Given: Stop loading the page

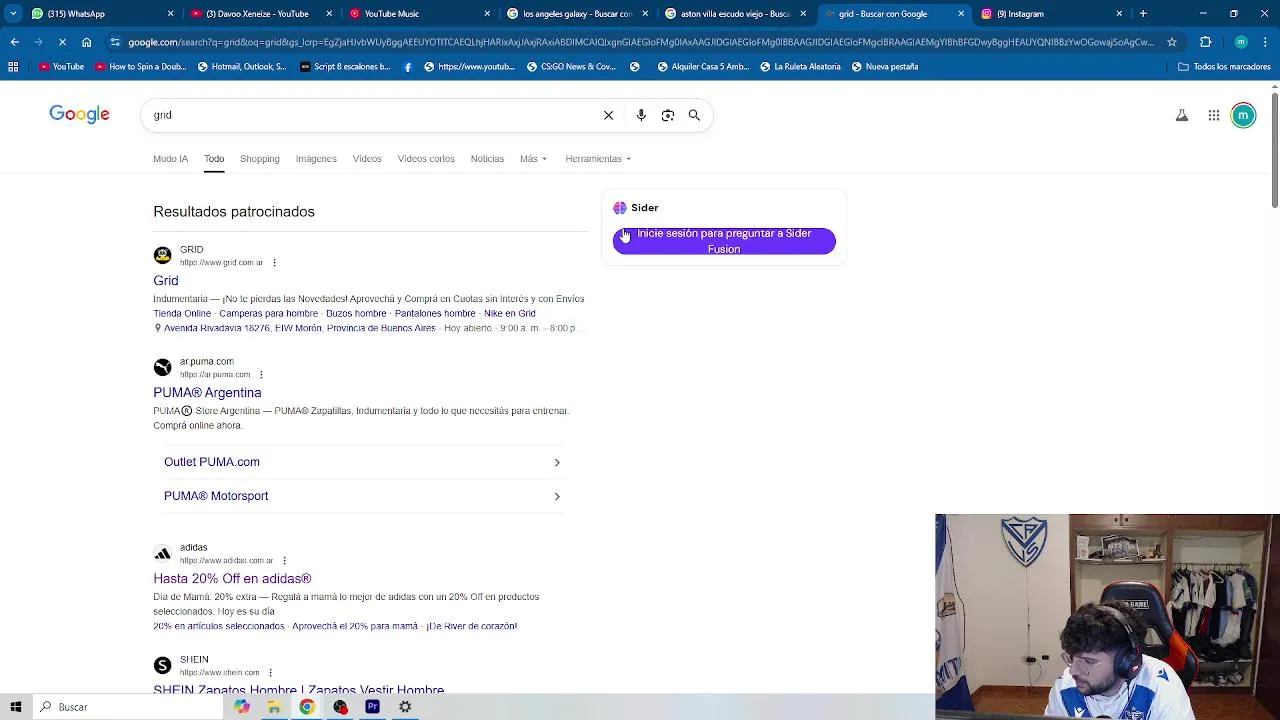Looking at the screenshot, I should (x=62, y=42).
